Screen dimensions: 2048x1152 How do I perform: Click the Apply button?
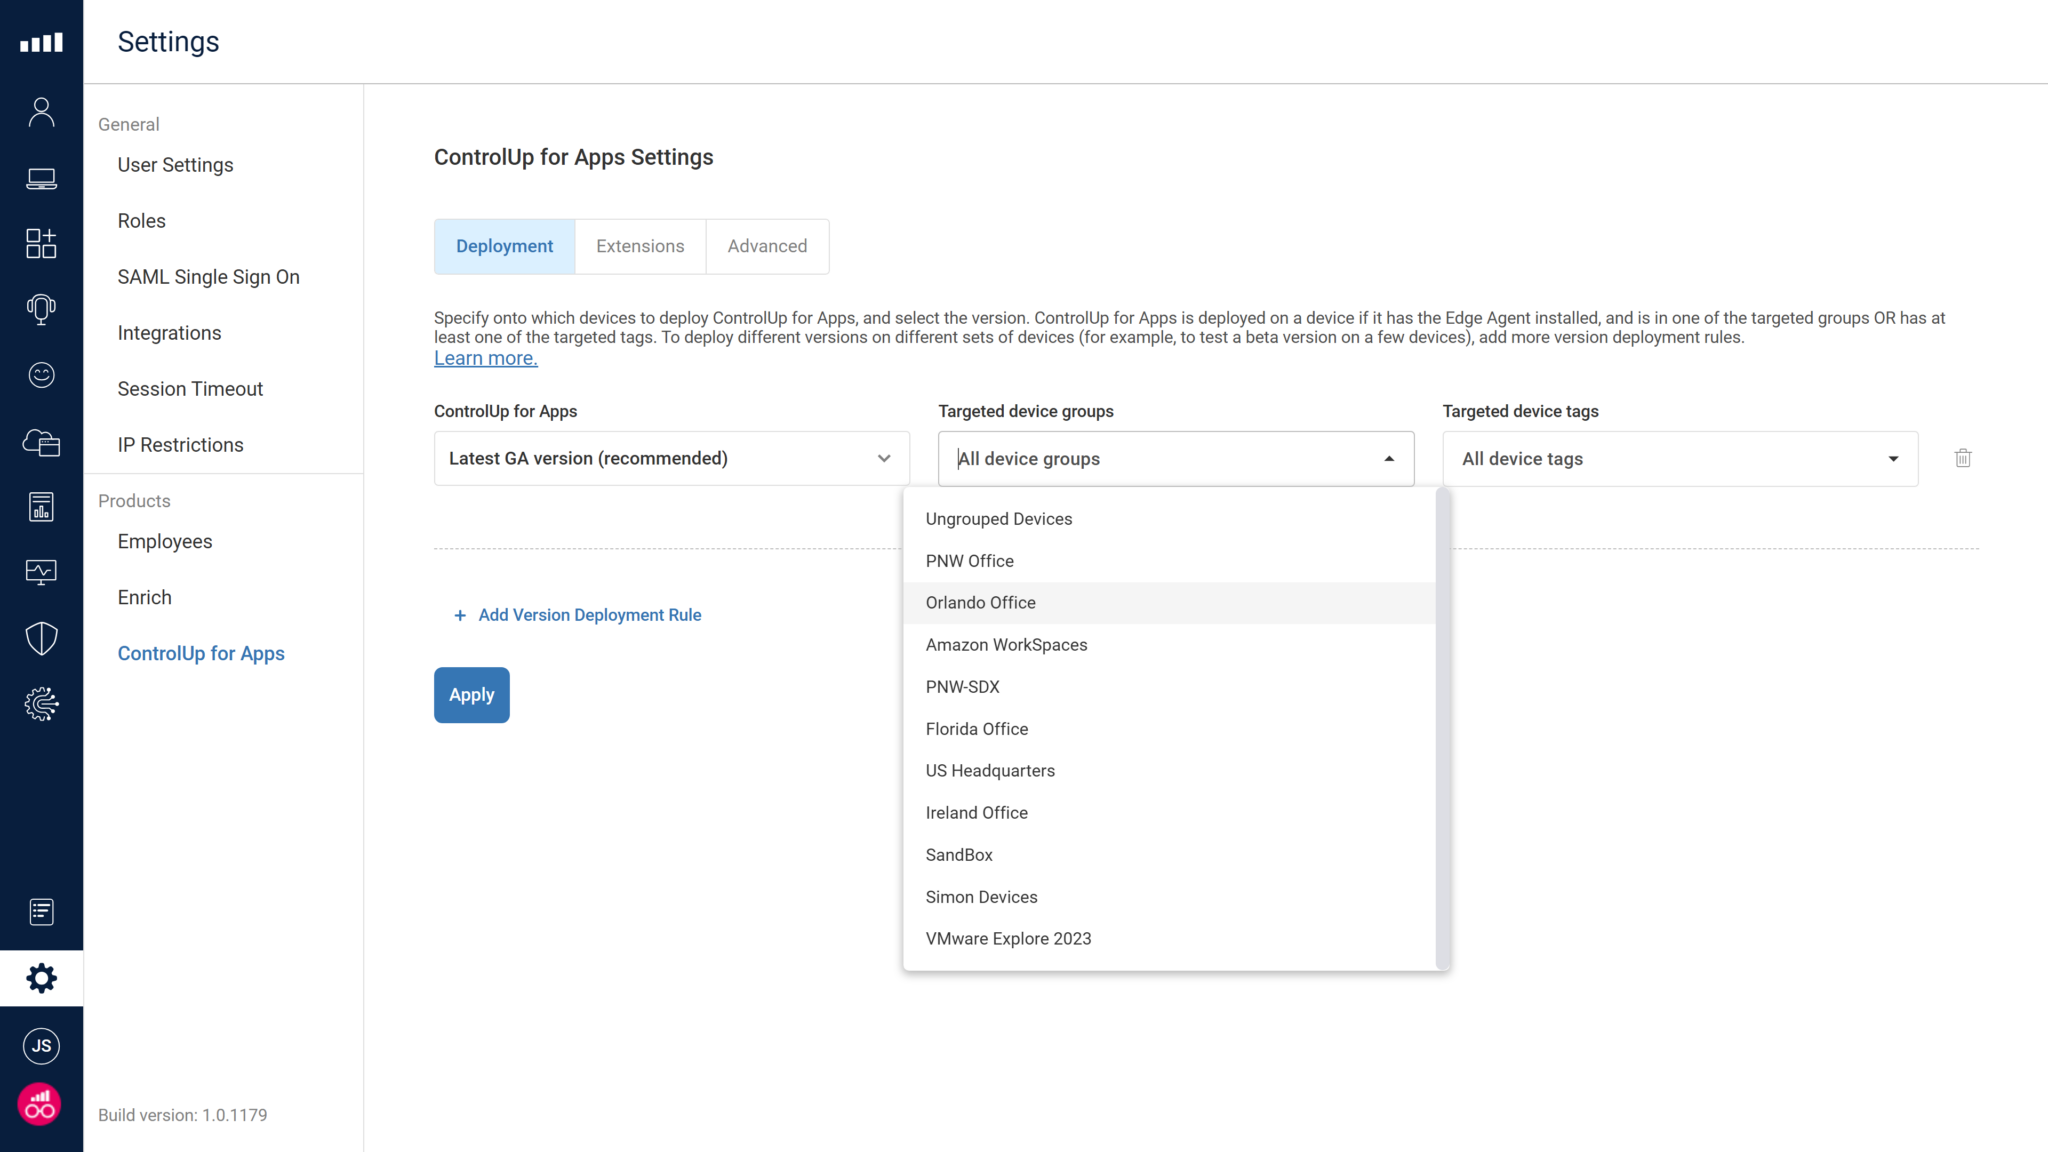471,694
